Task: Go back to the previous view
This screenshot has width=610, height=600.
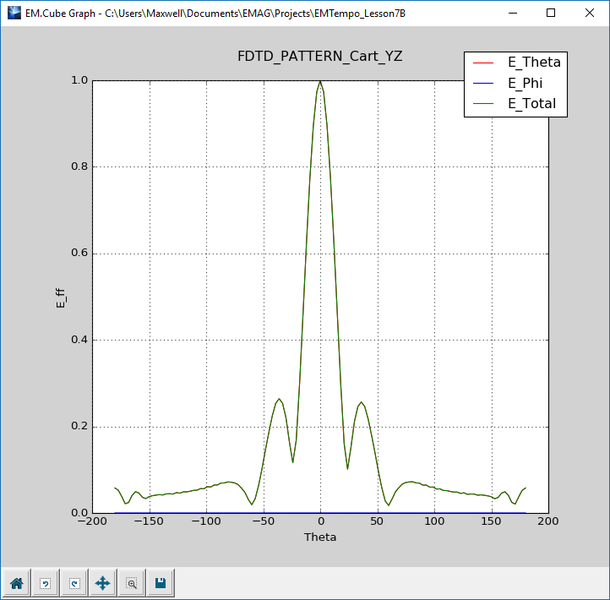Action: (x=45, y=582)
